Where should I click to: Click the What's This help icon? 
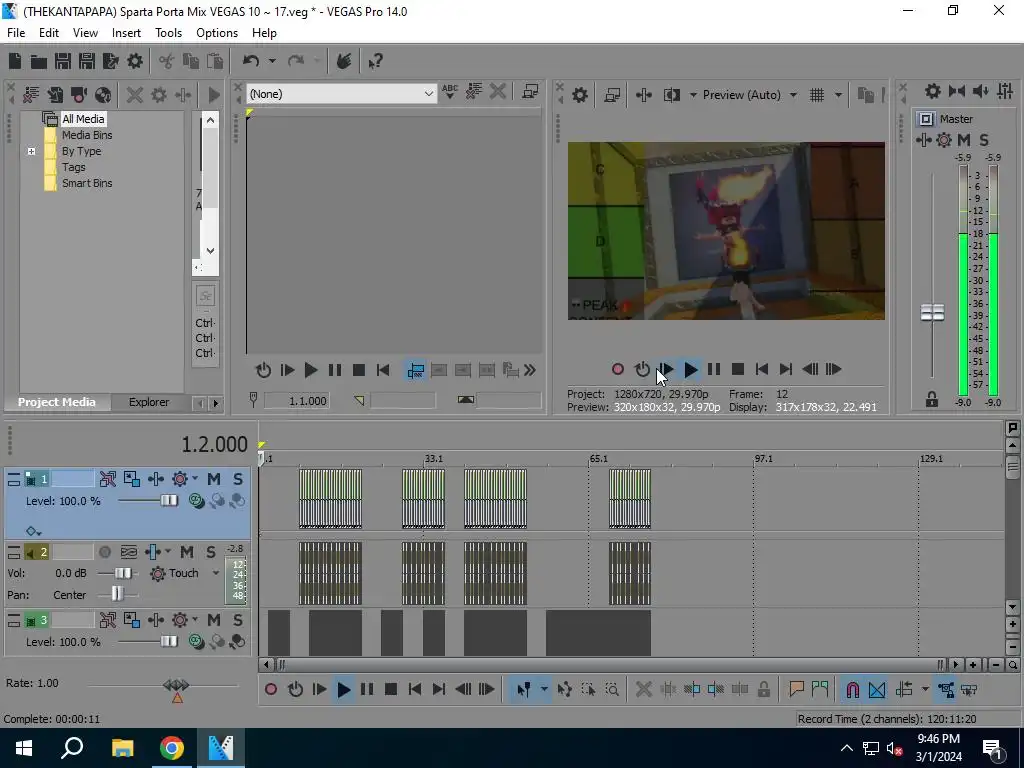(x=376, y=61)
